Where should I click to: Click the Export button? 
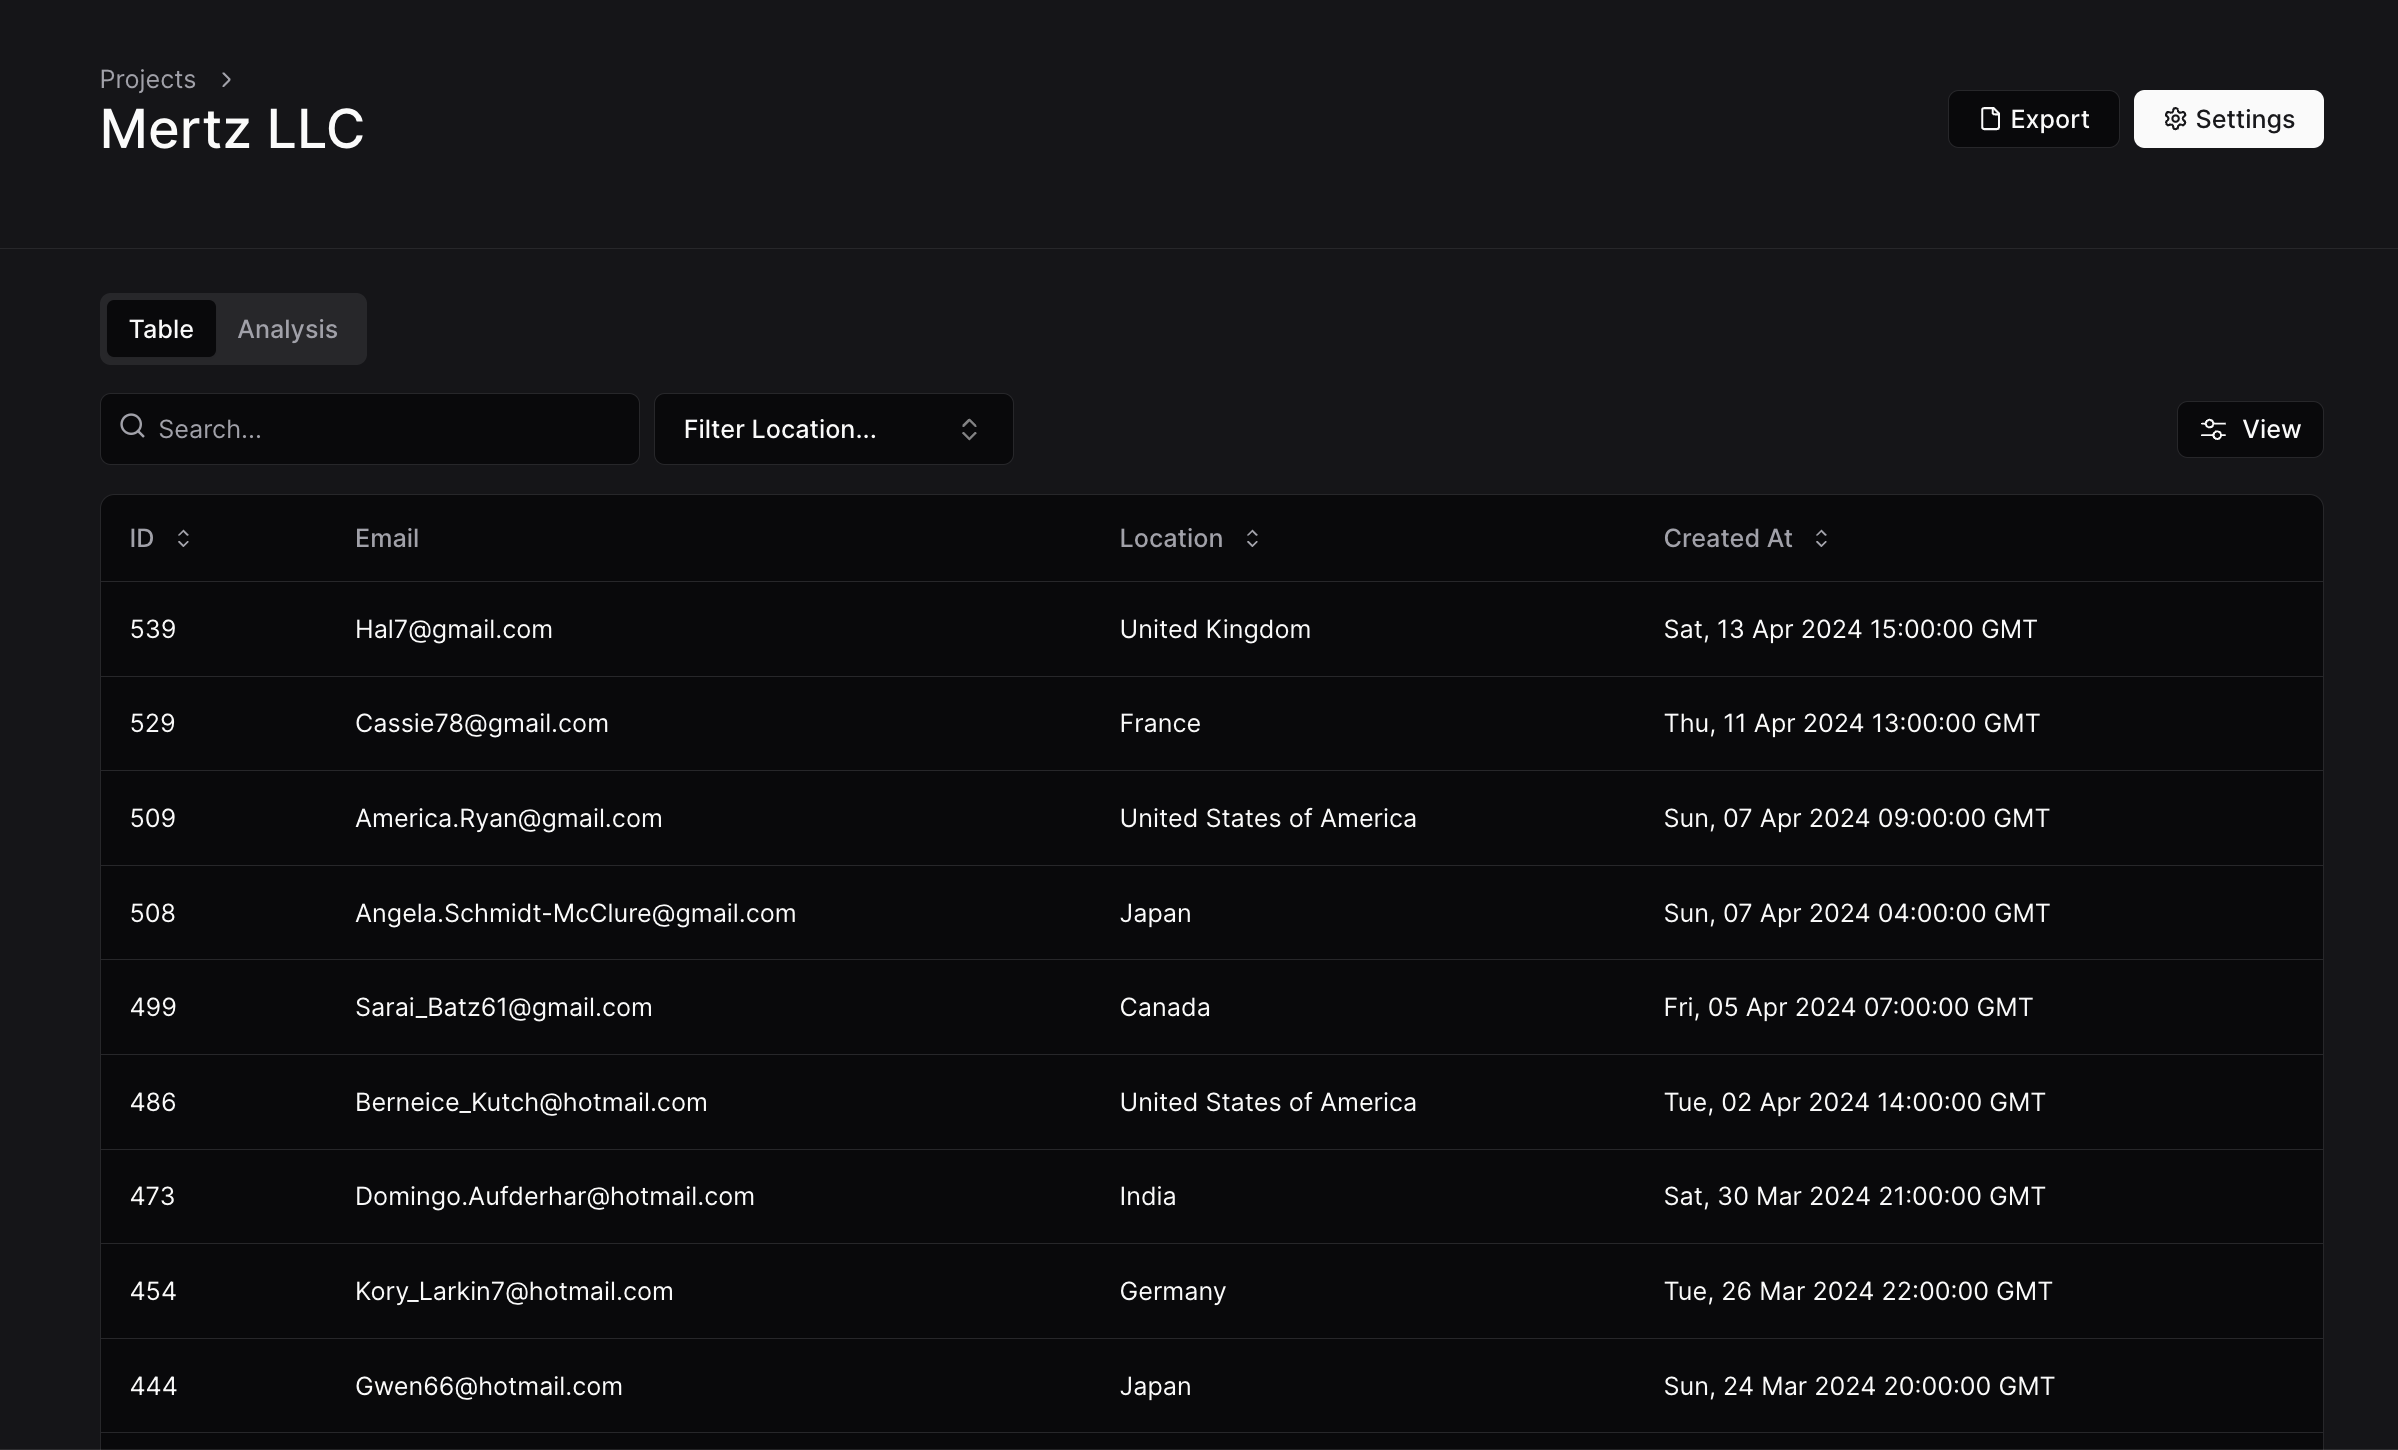[2033, 119]
